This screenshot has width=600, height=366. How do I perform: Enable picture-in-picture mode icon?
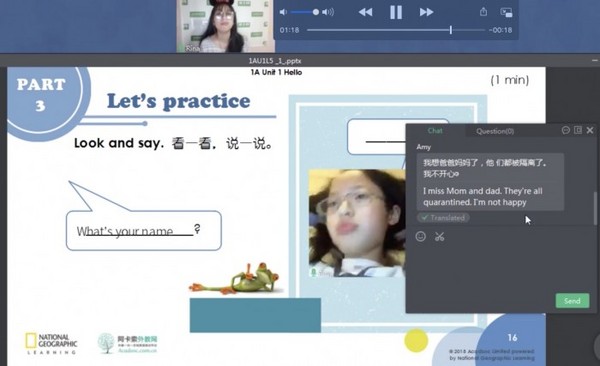point(506,12)
